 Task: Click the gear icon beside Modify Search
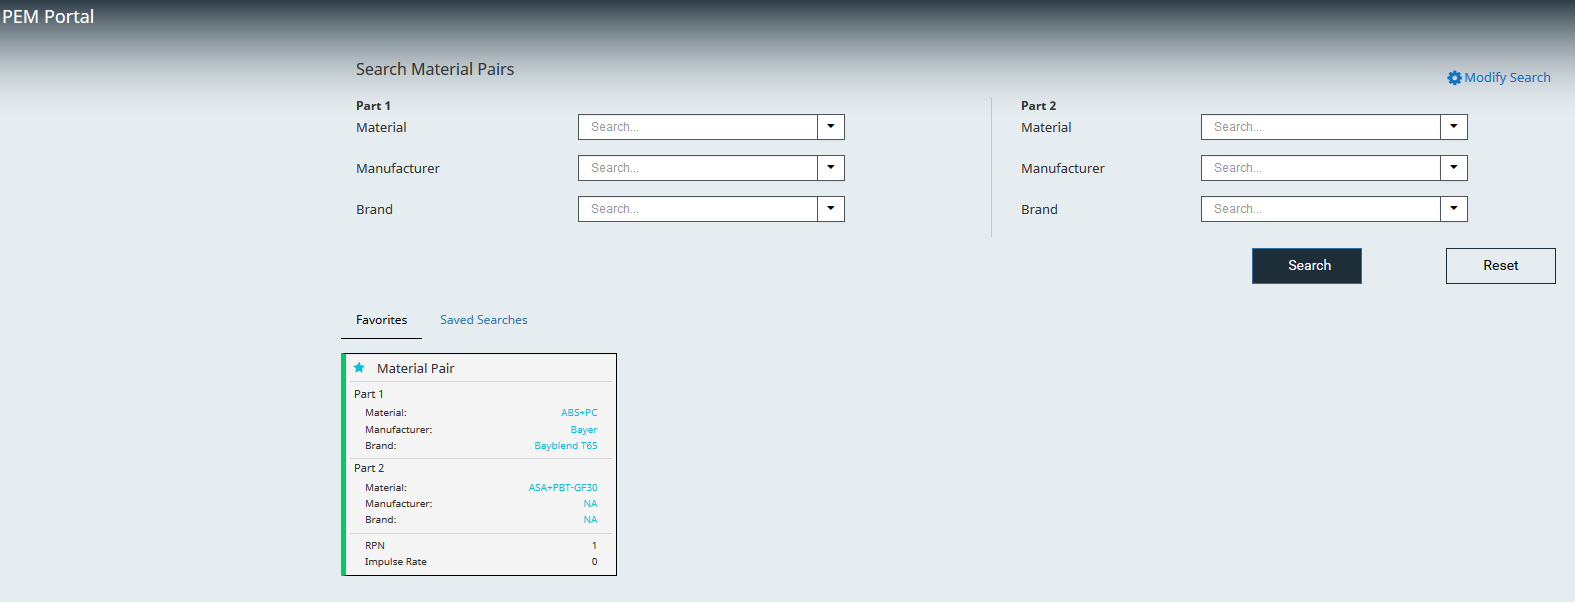[x=1454, y=78]
